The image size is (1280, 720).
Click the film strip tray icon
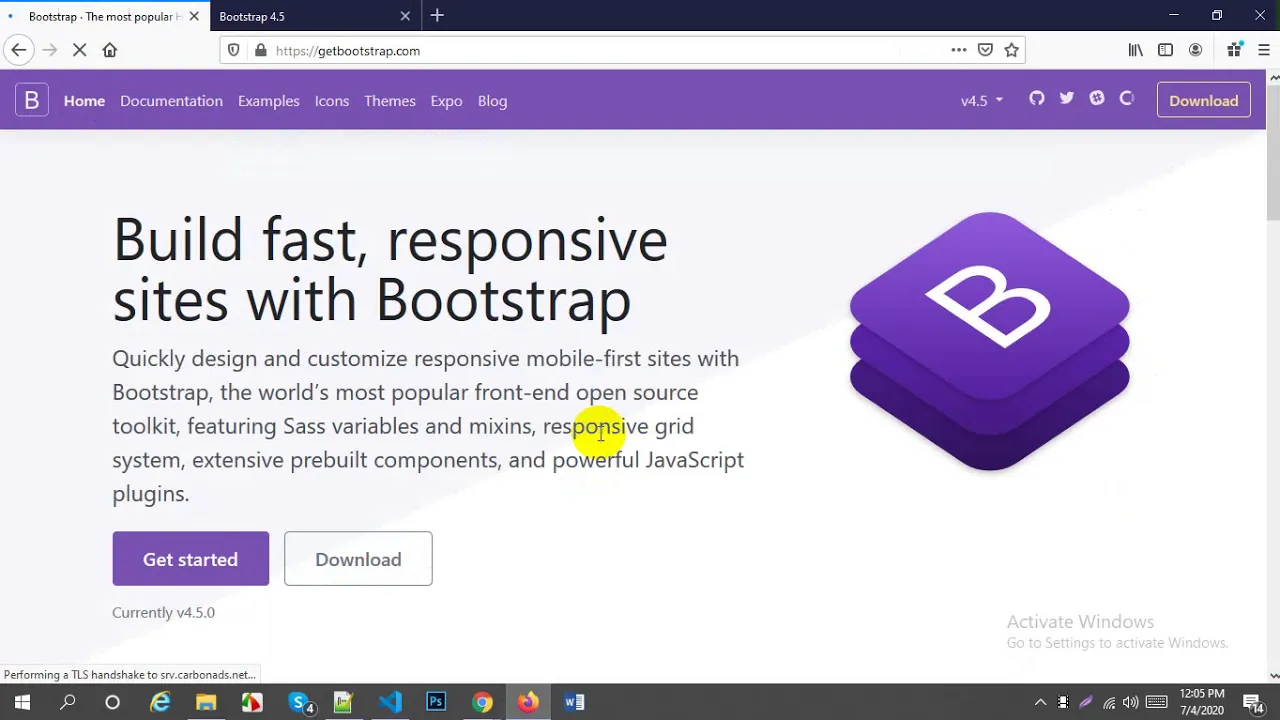1063,702
